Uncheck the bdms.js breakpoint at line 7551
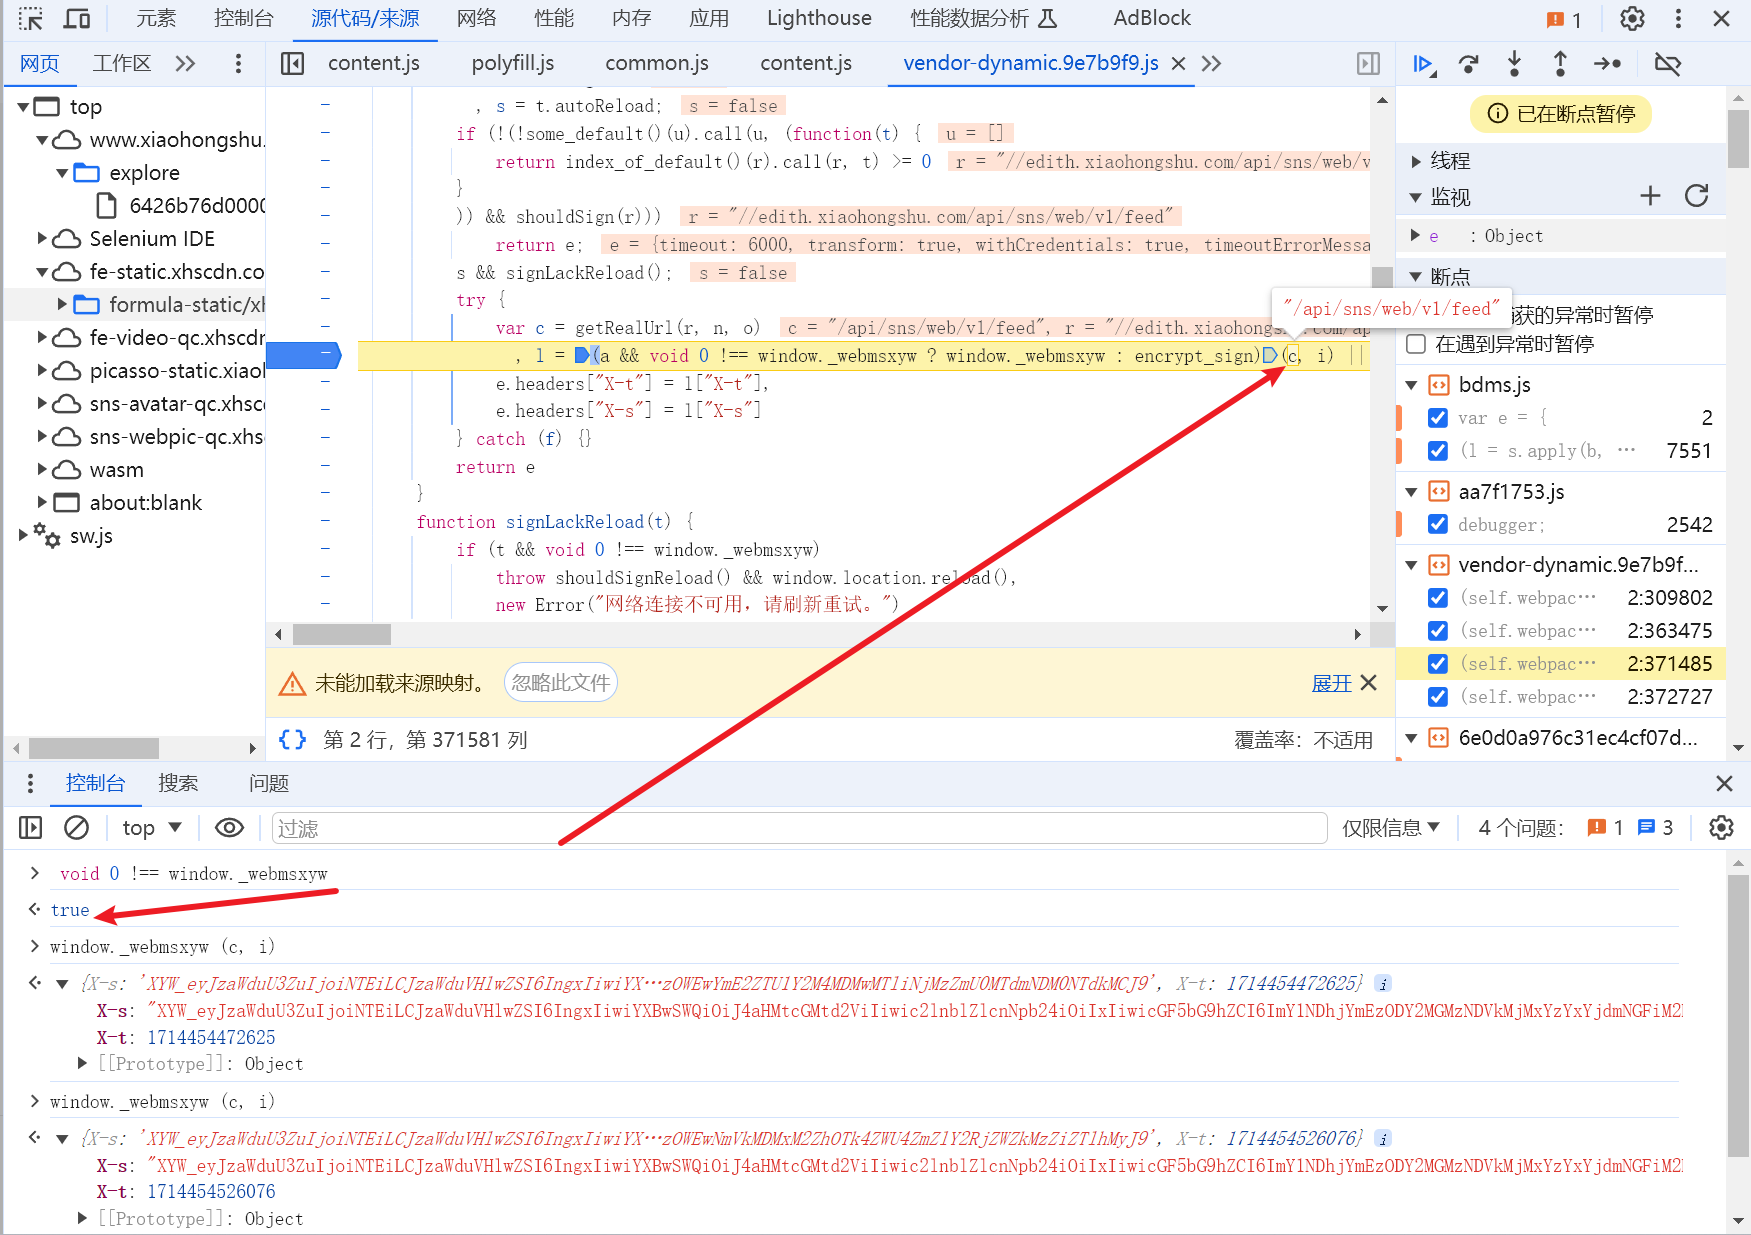The height and width of the screenshot is (1235, 1751). tap(1438, 451)
